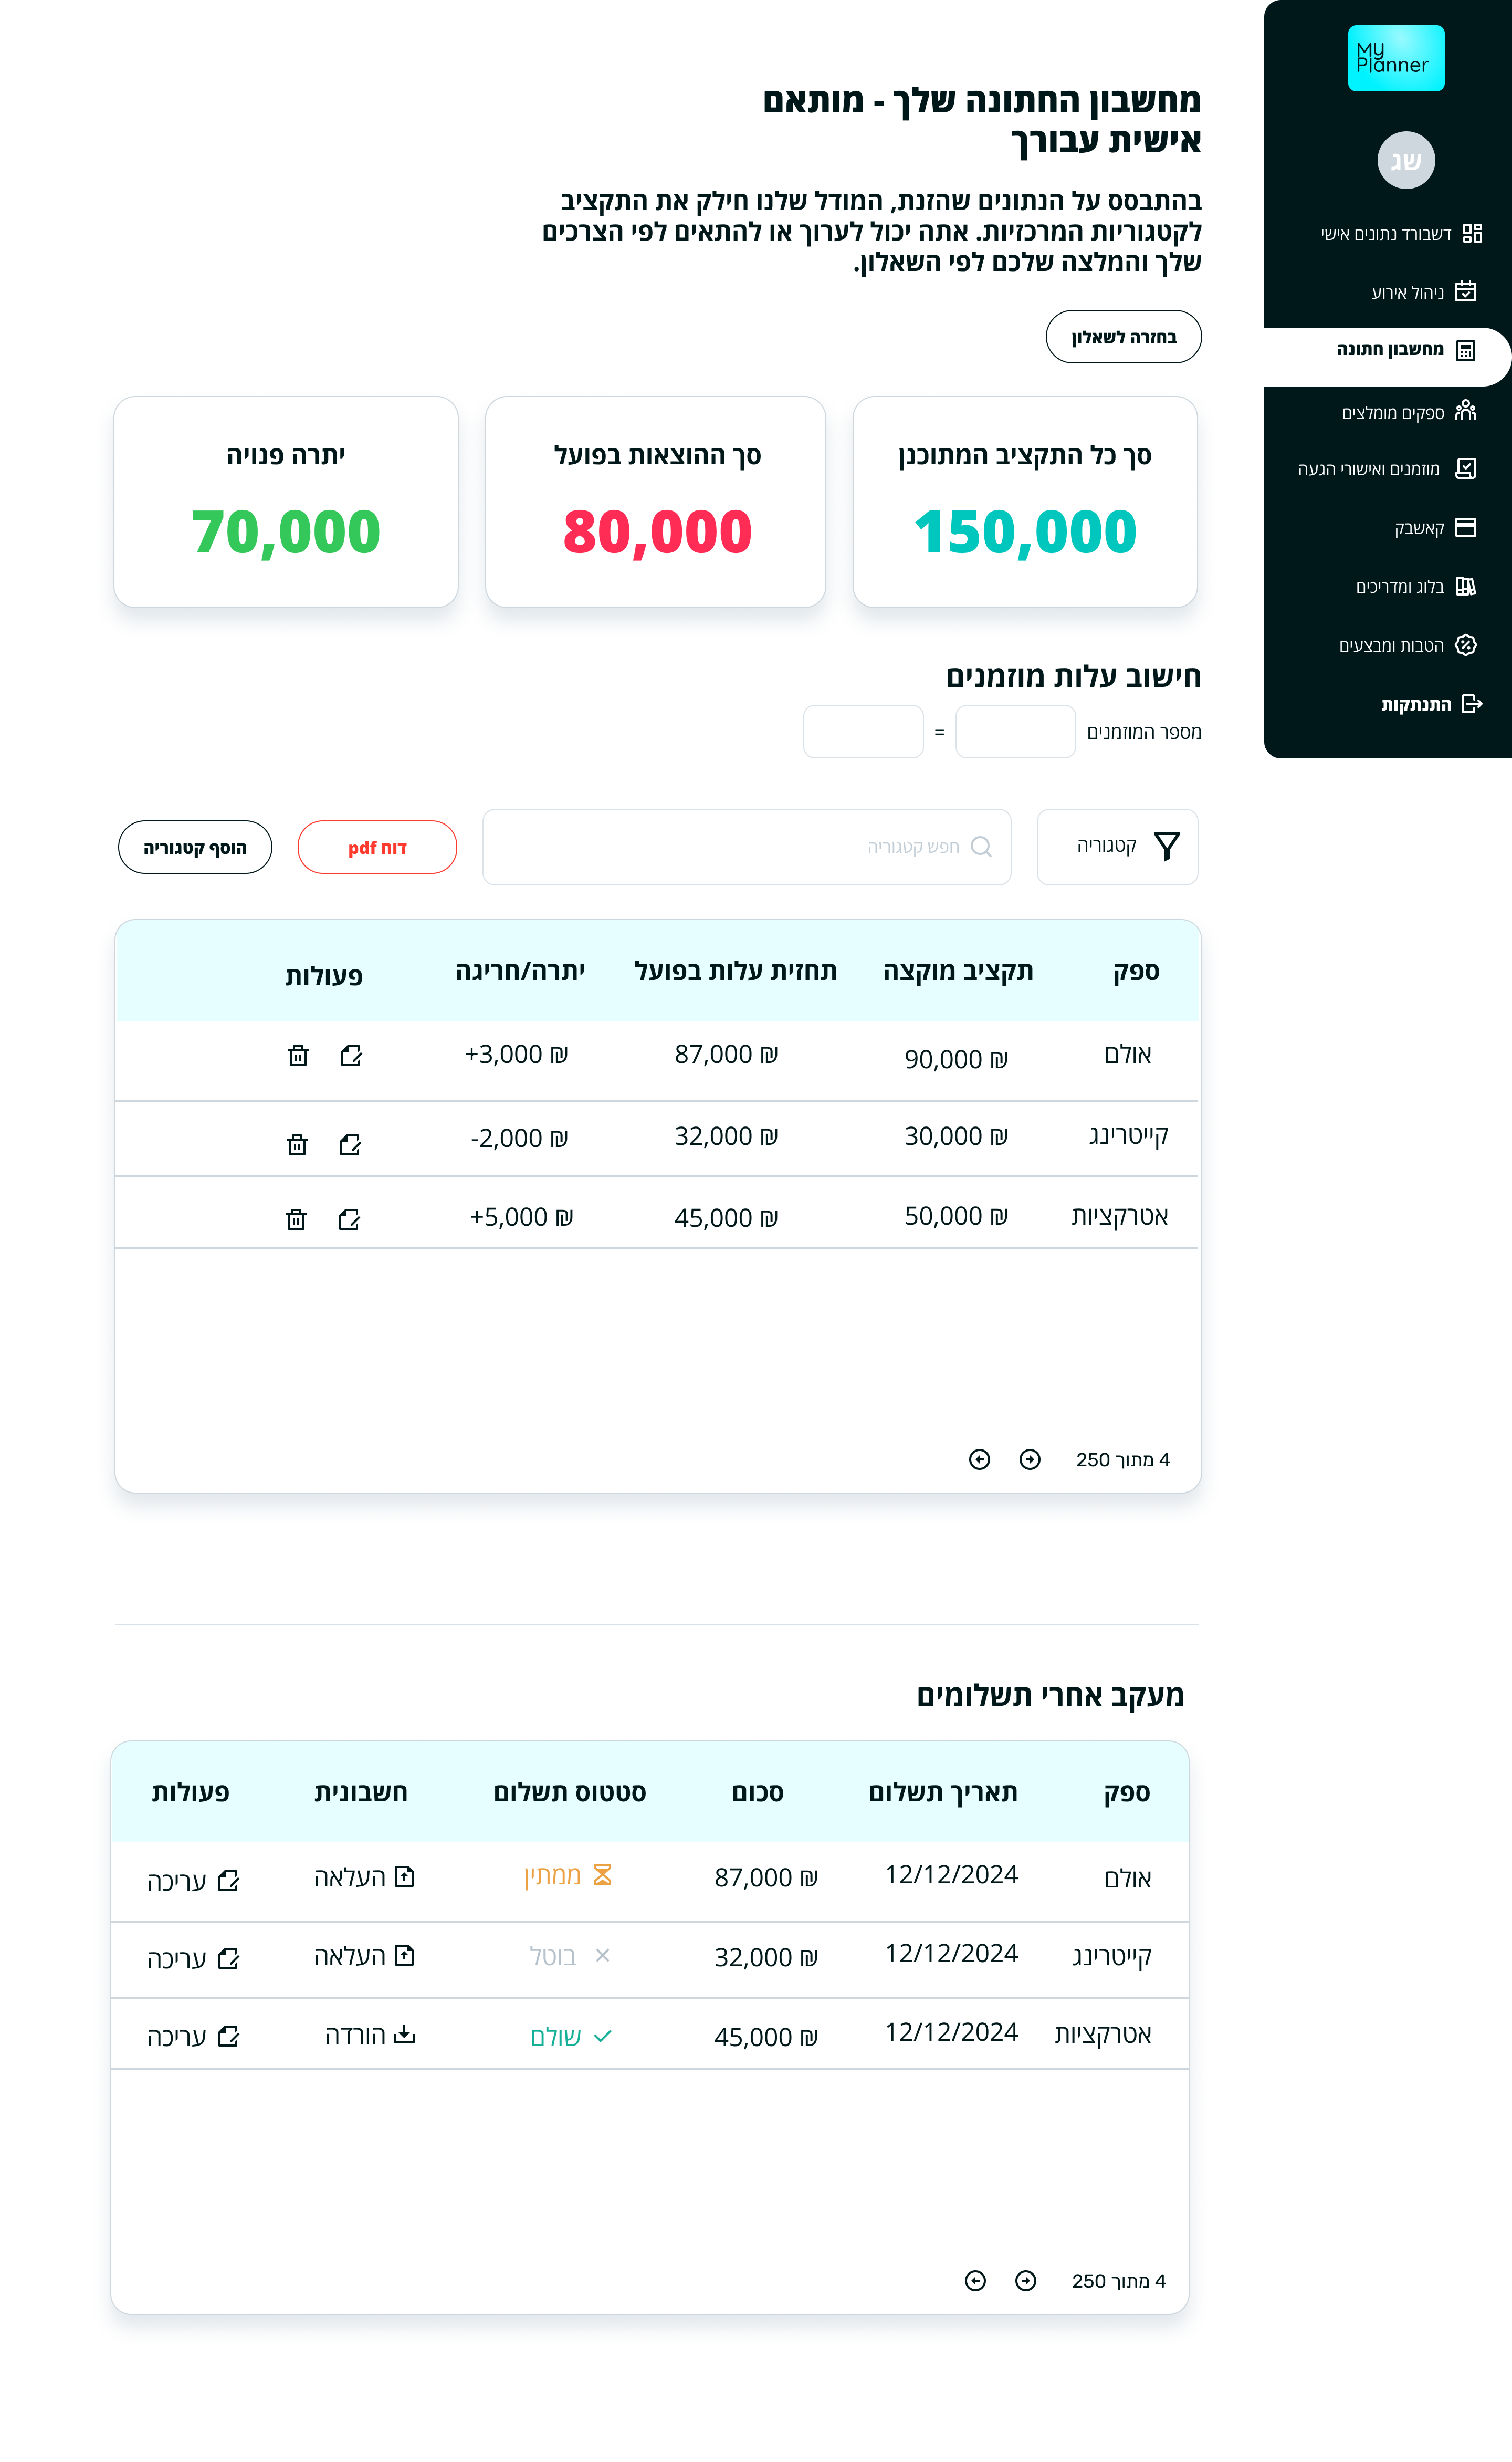Click the סטטוס תשלום column header
1512x2462 pixels.
570,1793
